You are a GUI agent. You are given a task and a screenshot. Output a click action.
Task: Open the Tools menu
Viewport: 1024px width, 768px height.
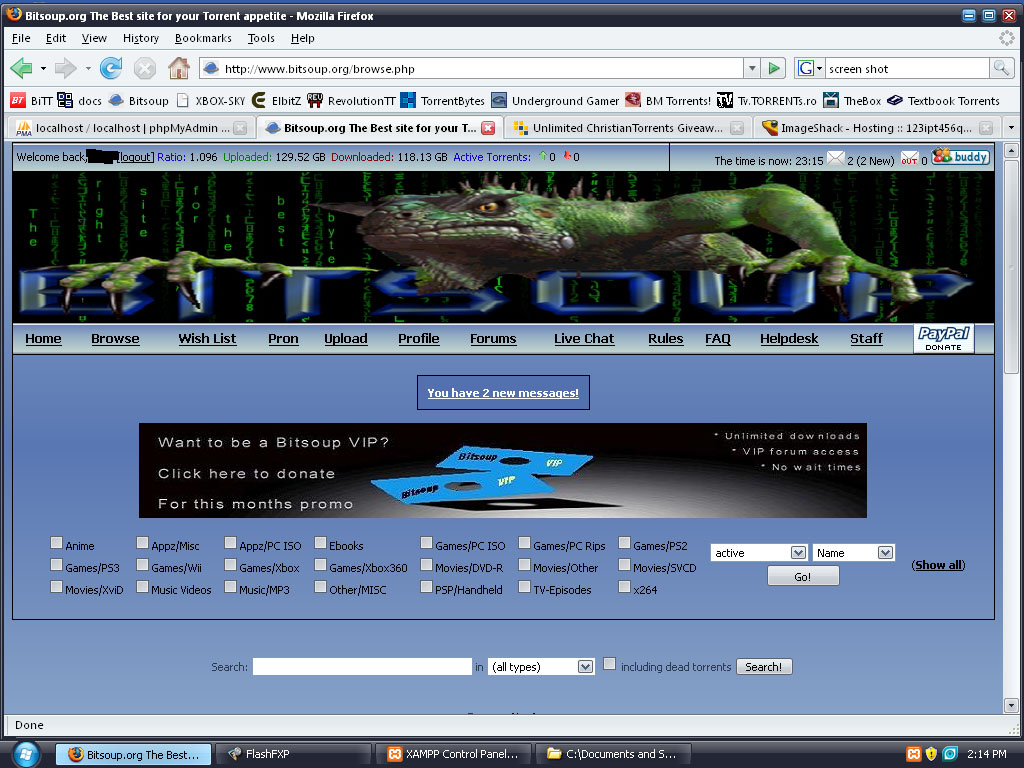tap(261, 38)
